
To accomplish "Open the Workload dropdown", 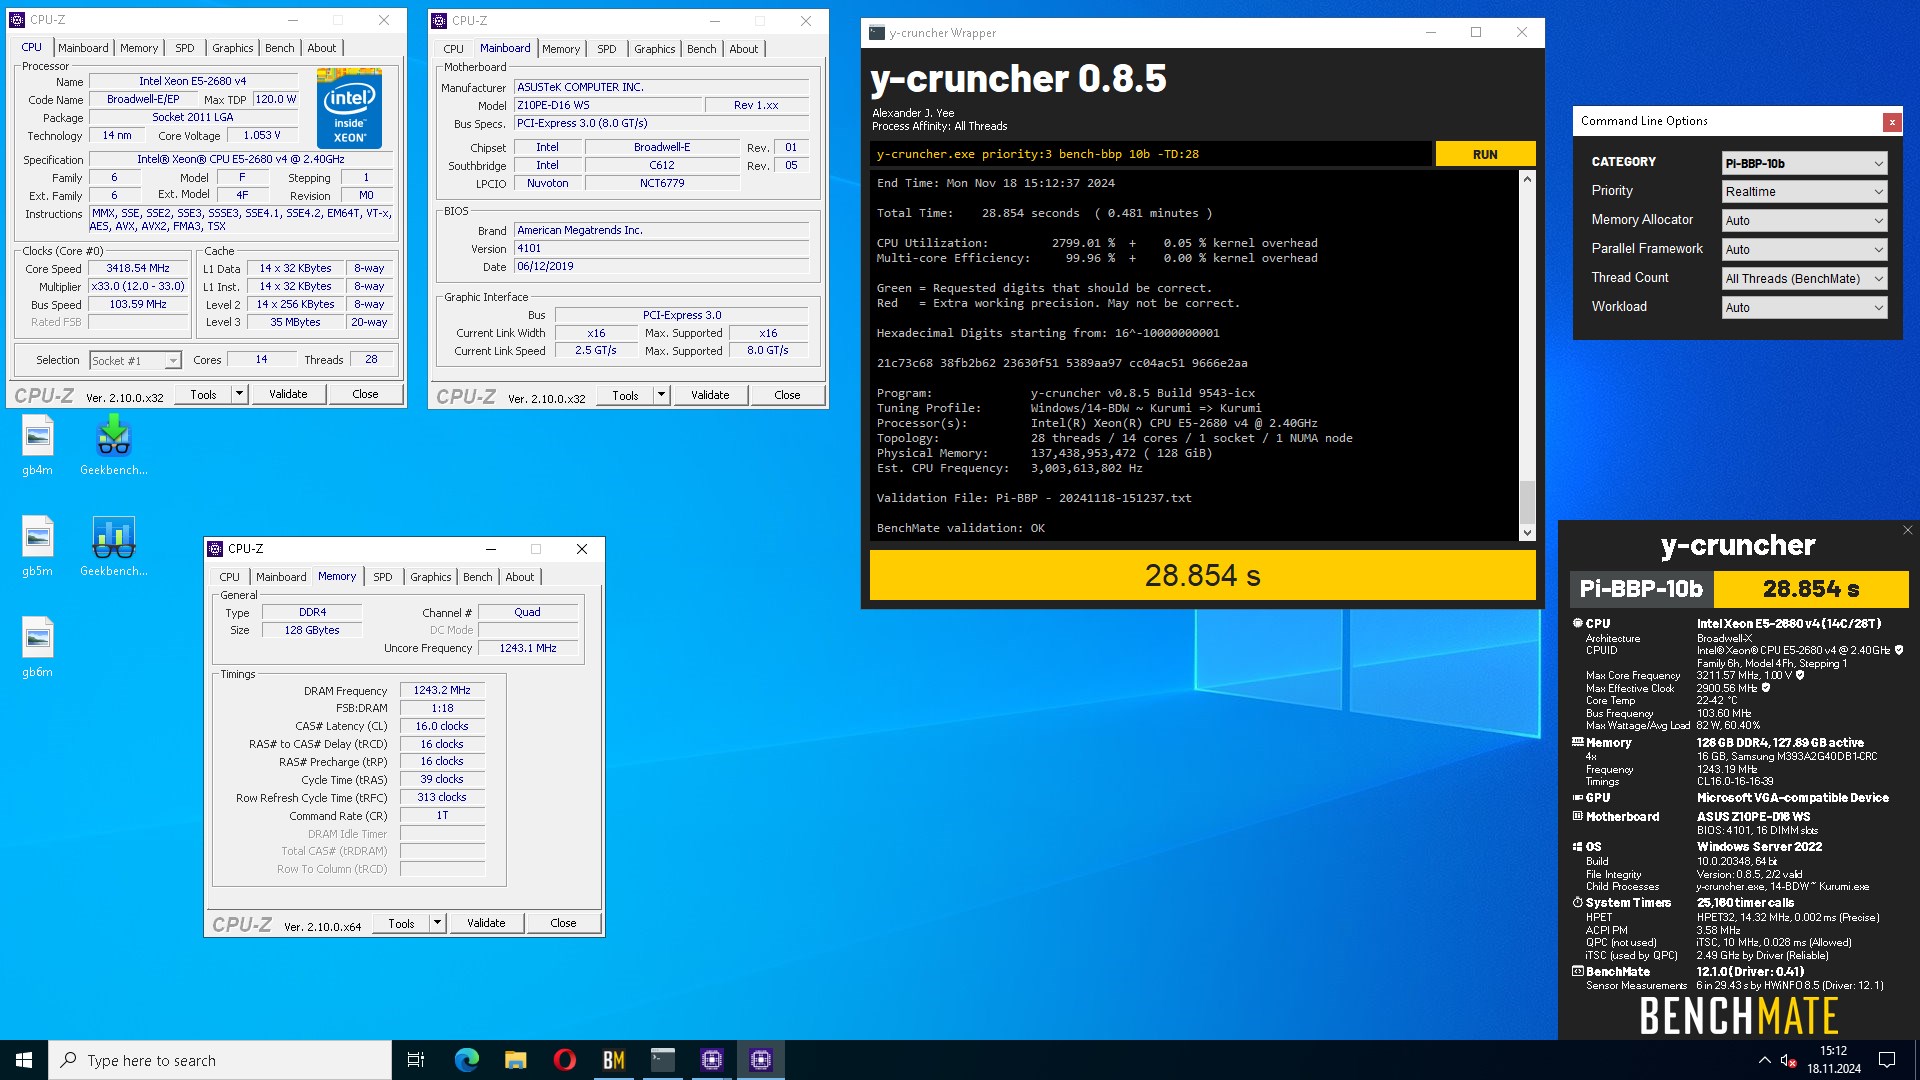I will pos(1804,308).
